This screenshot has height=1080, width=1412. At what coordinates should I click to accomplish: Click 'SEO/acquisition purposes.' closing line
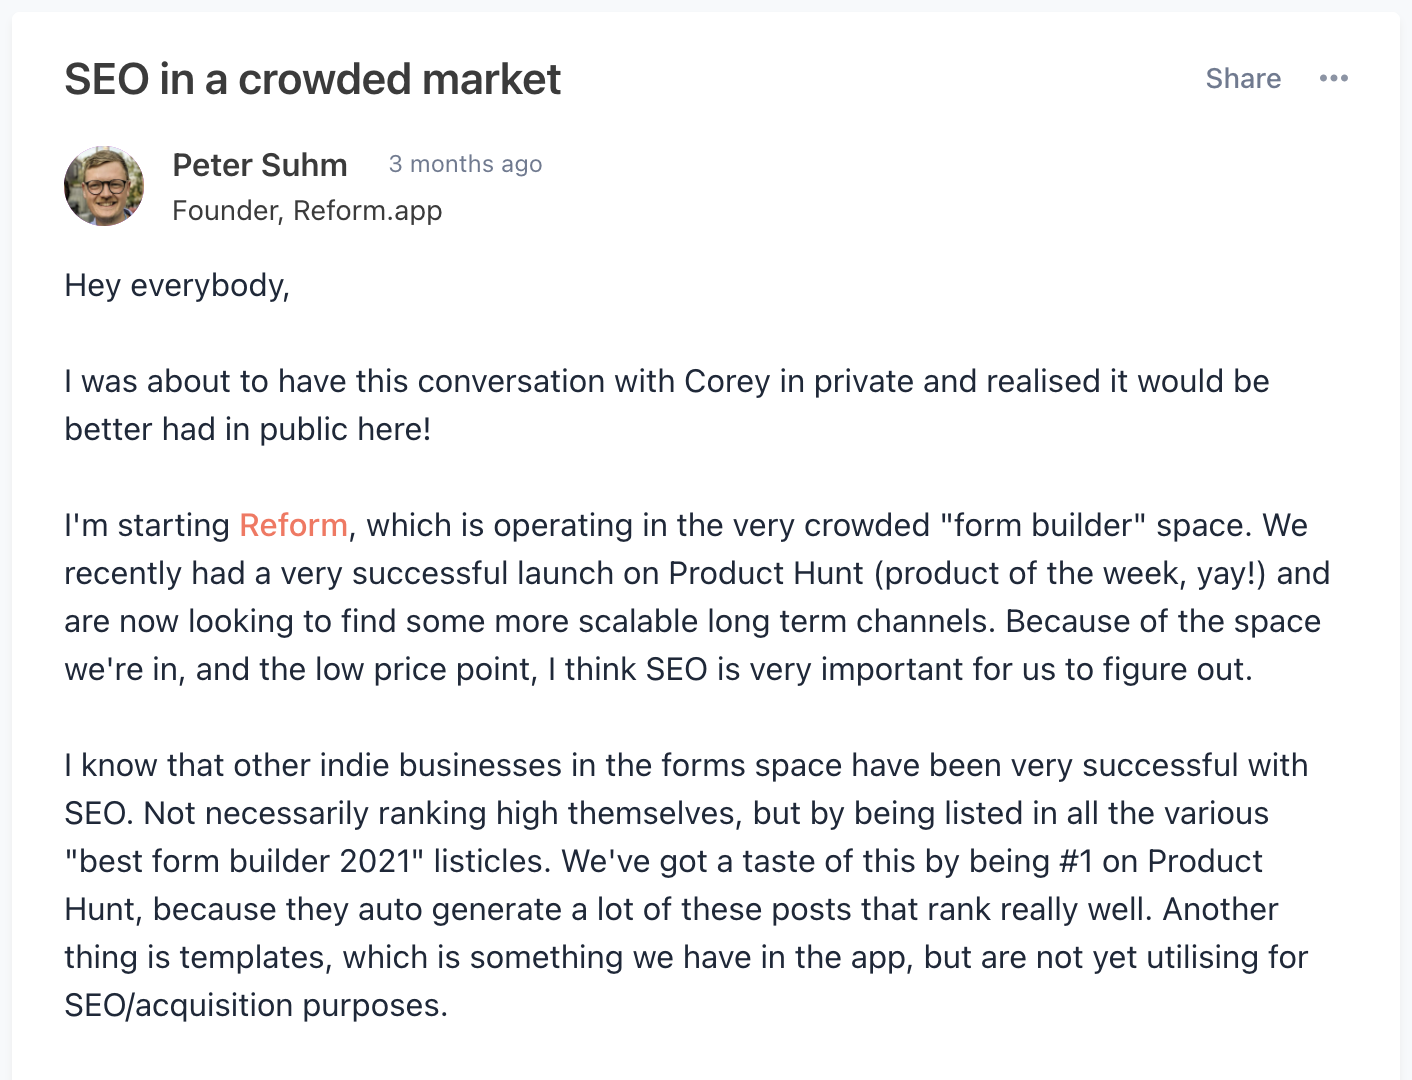256,1005
